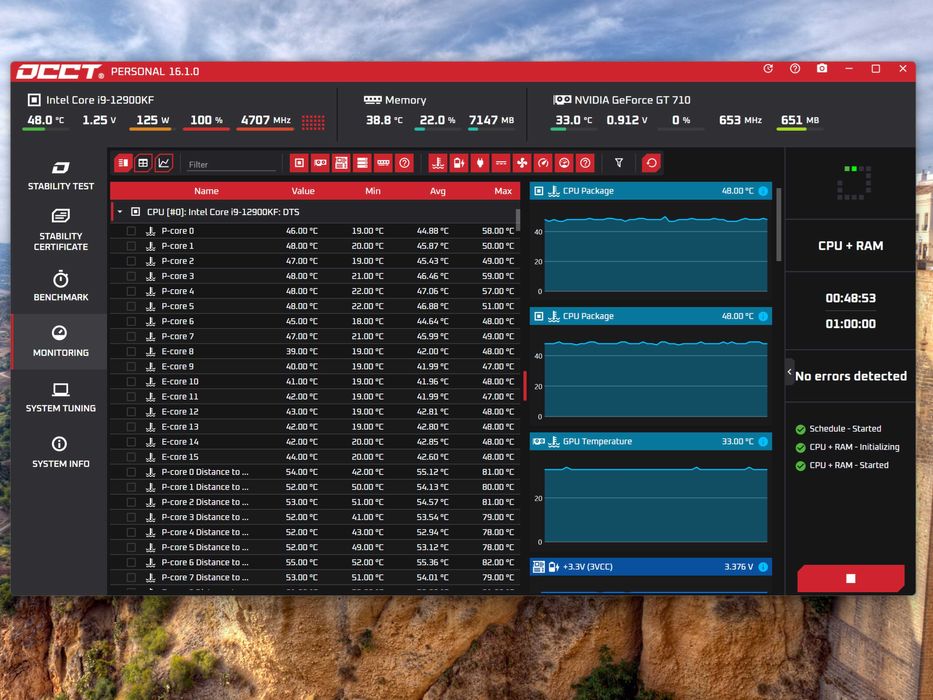Click the elapsed time 00:48:53
This screenshot has width=933, height=700.
pyautogui.click(x=850, y=298)
